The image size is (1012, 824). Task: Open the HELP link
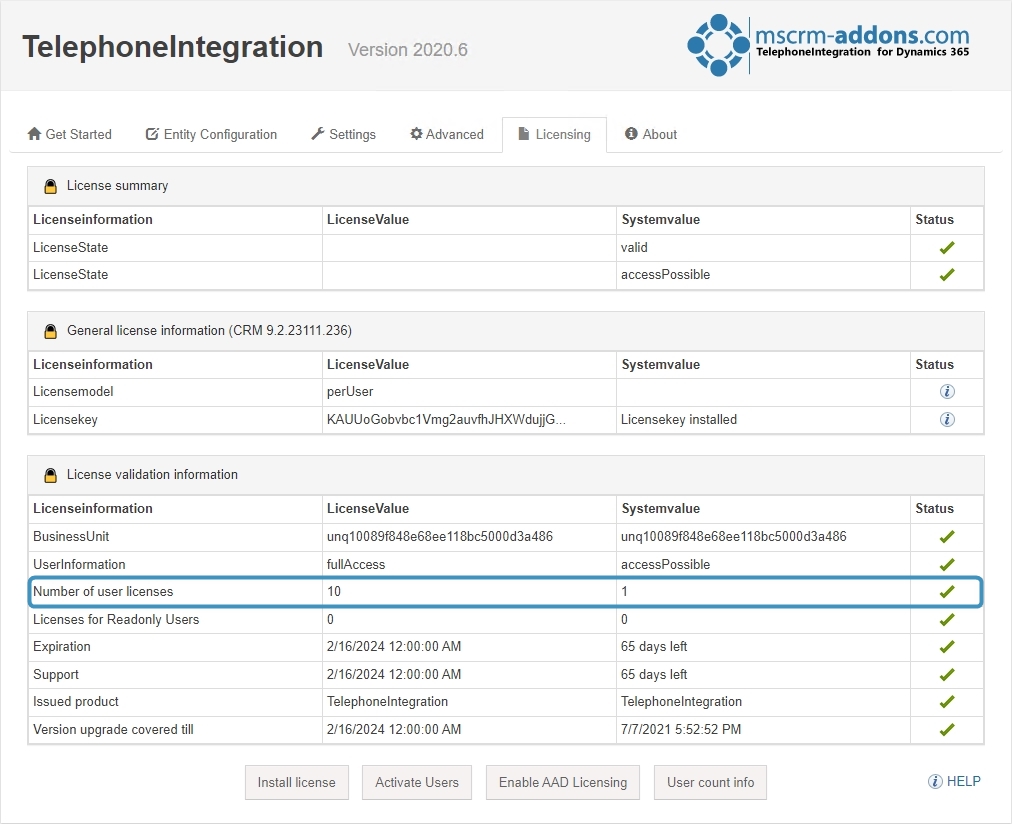point(955,781)
